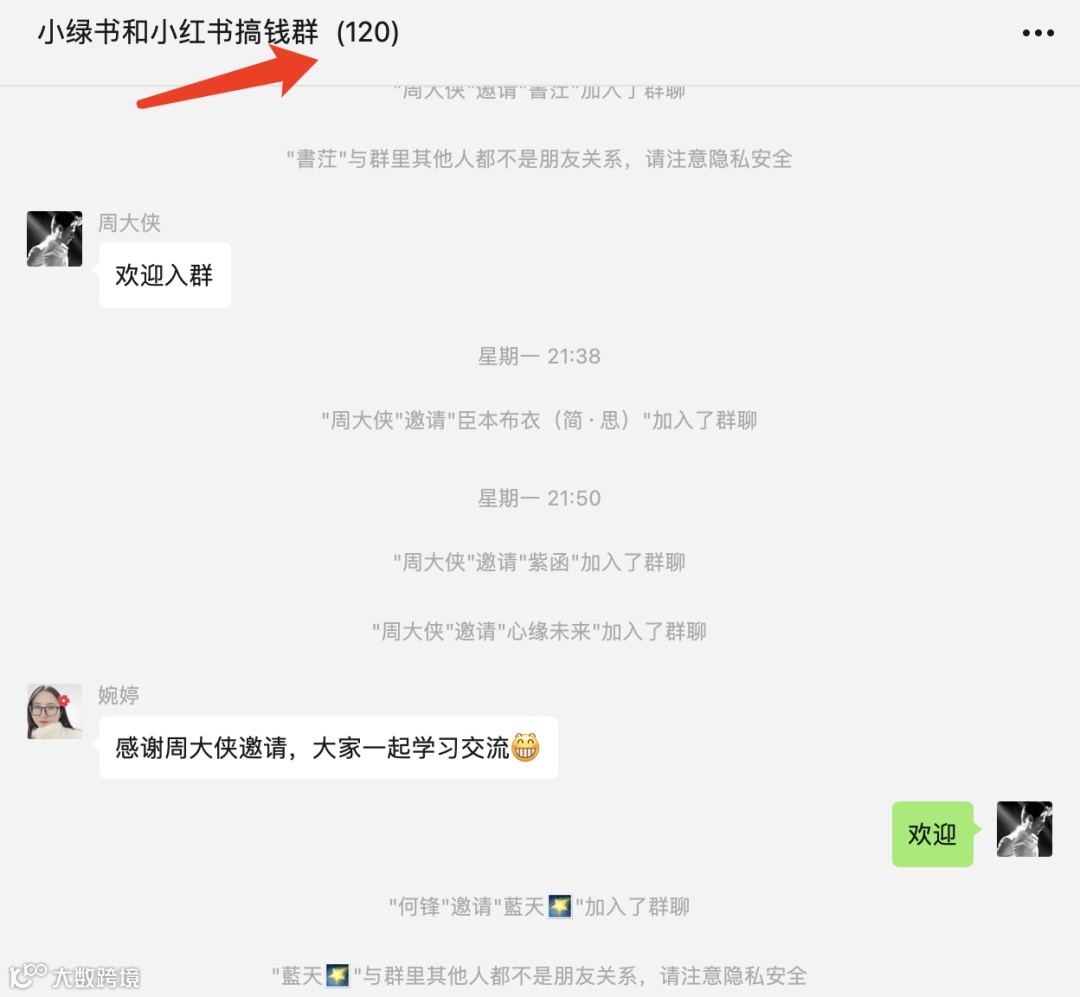The image size is (1080, 997).
Task: Select 婉婷's 感谢周大侠邀请 message bubble
Action: tap(329, 748)
